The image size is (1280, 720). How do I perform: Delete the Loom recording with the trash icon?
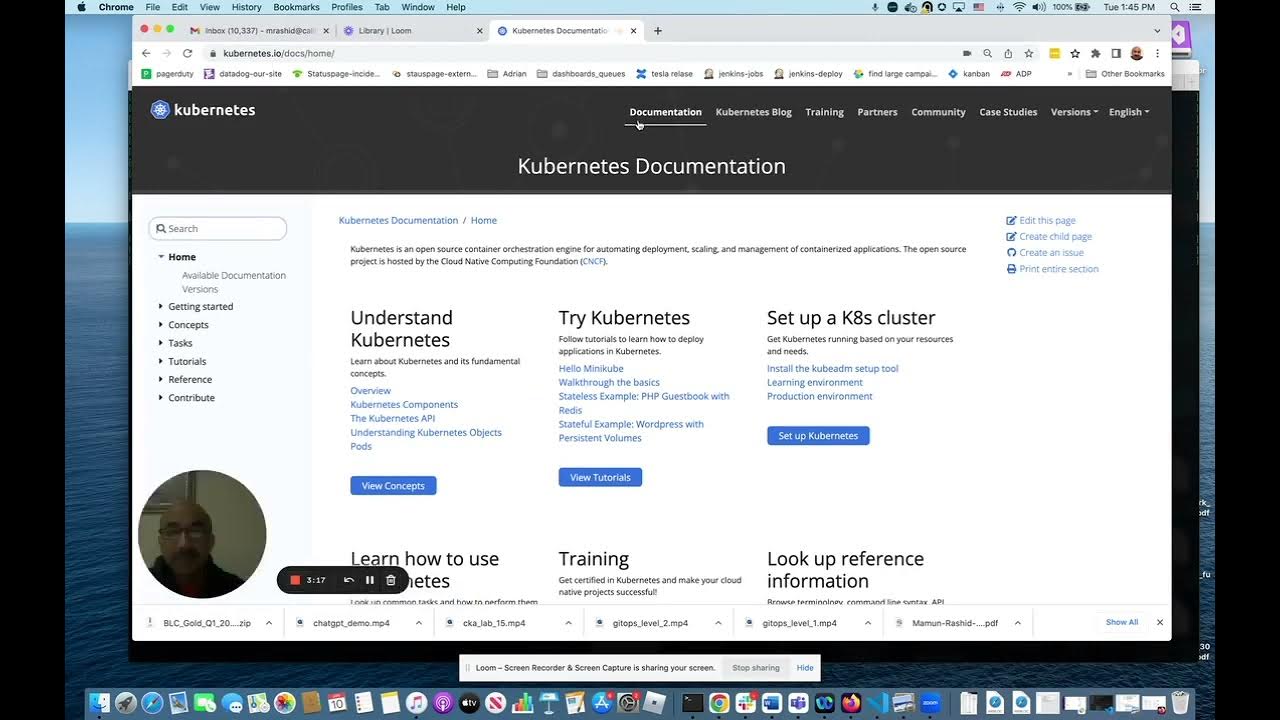tap(391, 580)
